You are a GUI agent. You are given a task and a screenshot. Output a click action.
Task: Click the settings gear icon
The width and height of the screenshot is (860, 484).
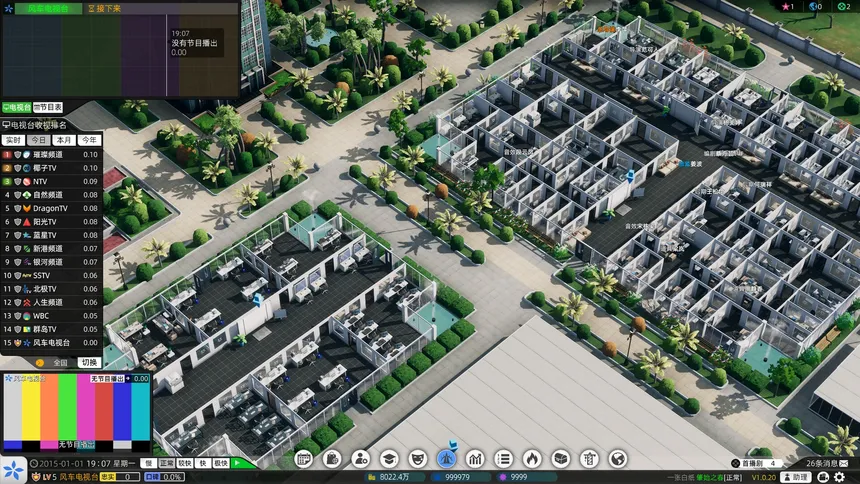[840, 477]
